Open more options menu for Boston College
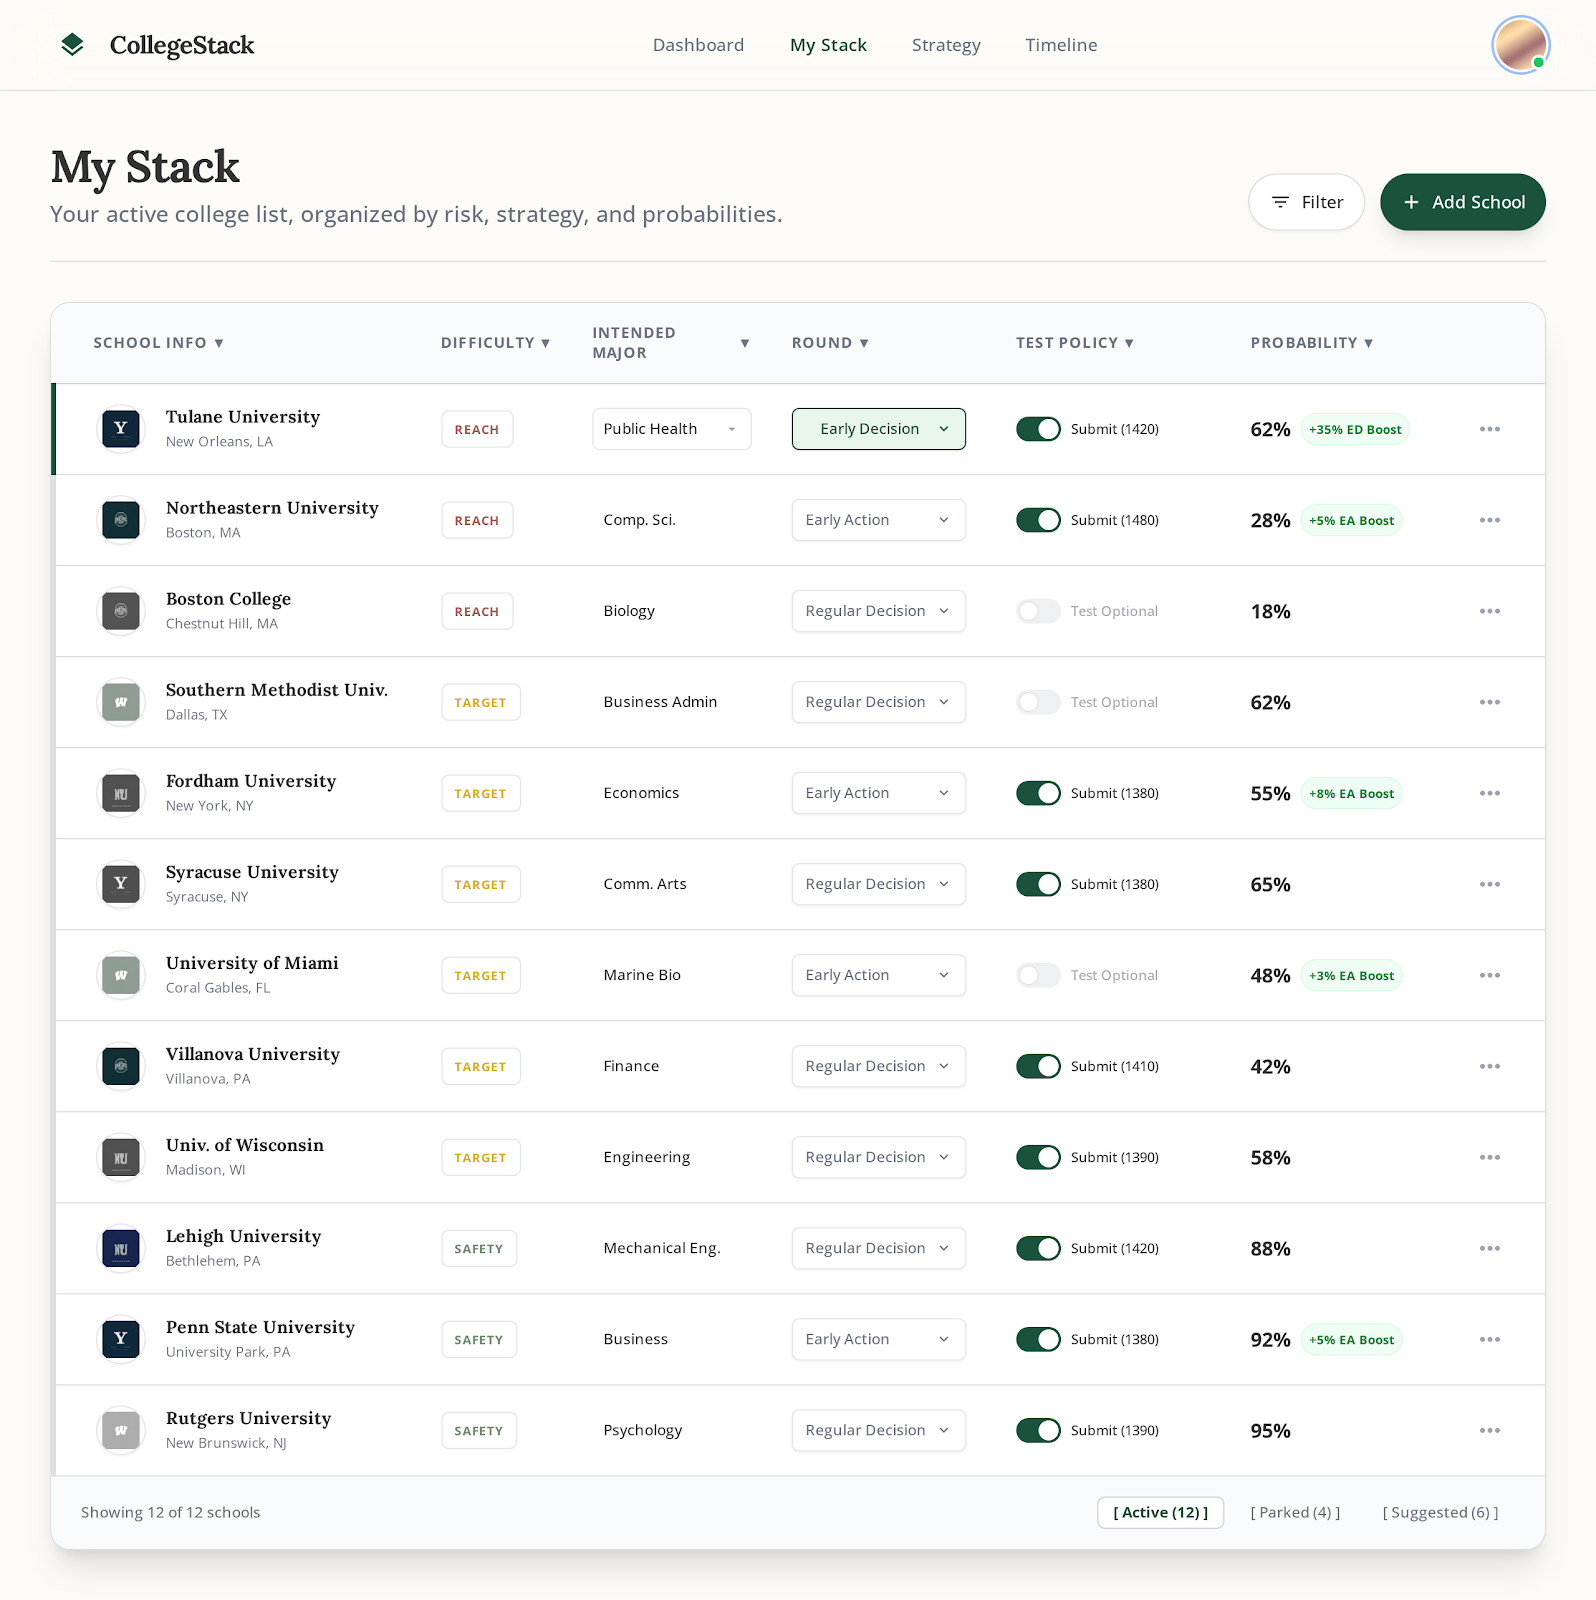The height and width of the screenshot is (1600, 1596). pos(1489,611)
